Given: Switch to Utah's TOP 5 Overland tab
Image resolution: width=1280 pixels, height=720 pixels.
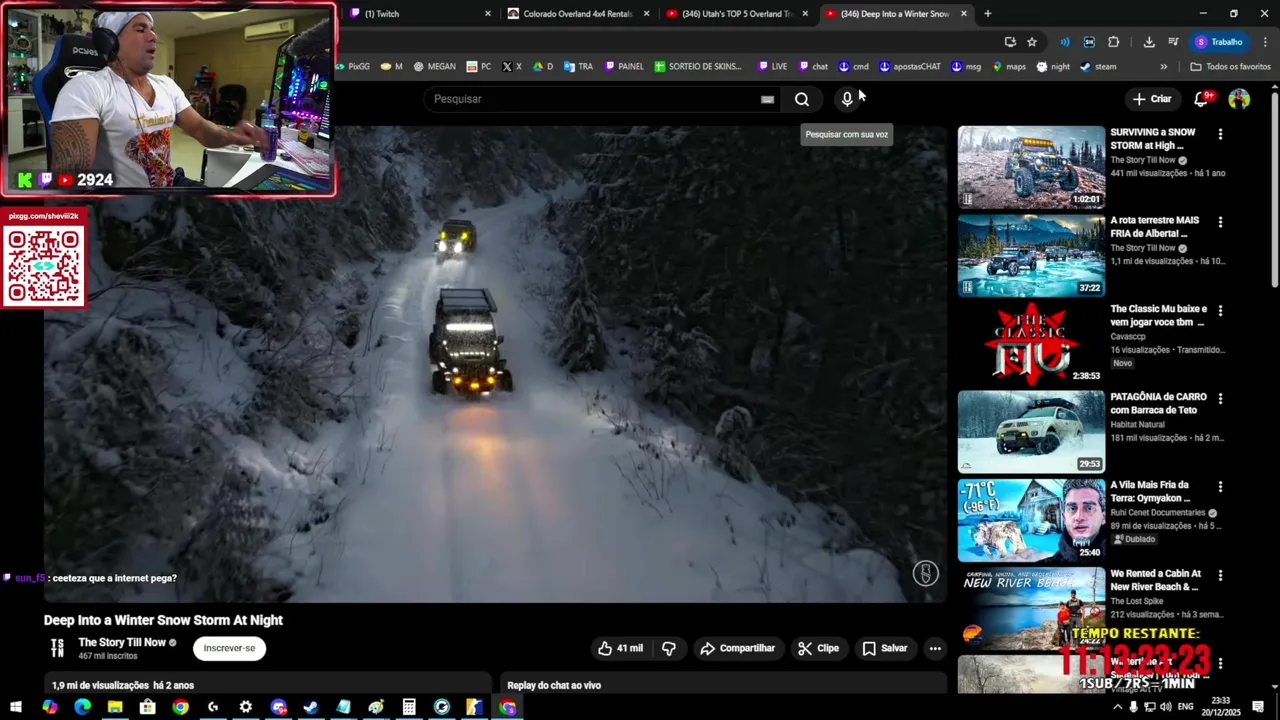Looking at the screenshot, I should click(x=735, y=14).
